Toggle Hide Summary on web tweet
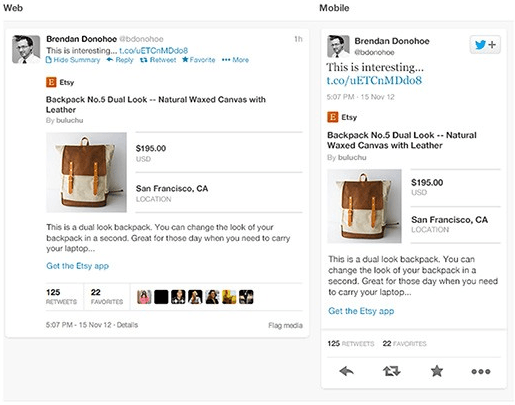Screen dimensions: 515x405 [x=73, y=60]
